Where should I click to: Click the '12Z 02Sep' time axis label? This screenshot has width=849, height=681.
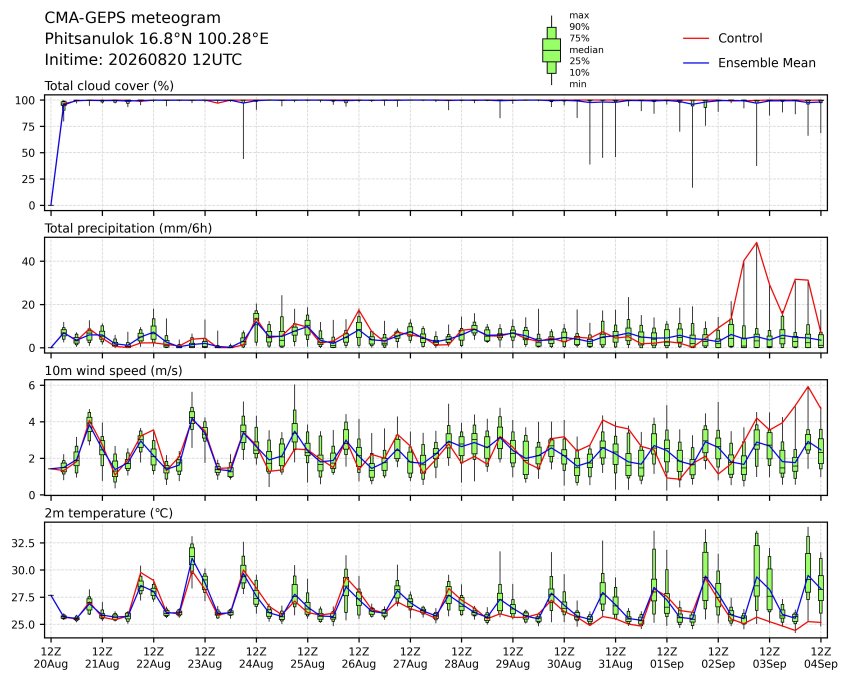coord(719,658)
